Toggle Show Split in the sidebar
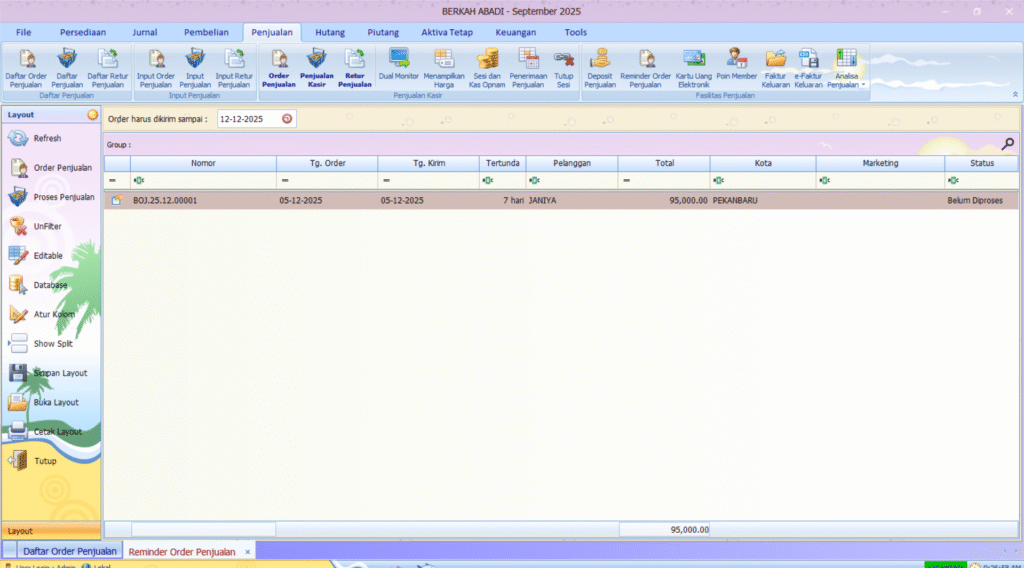This screenshot has width=1024, height=568. click(x=52, y=344)
